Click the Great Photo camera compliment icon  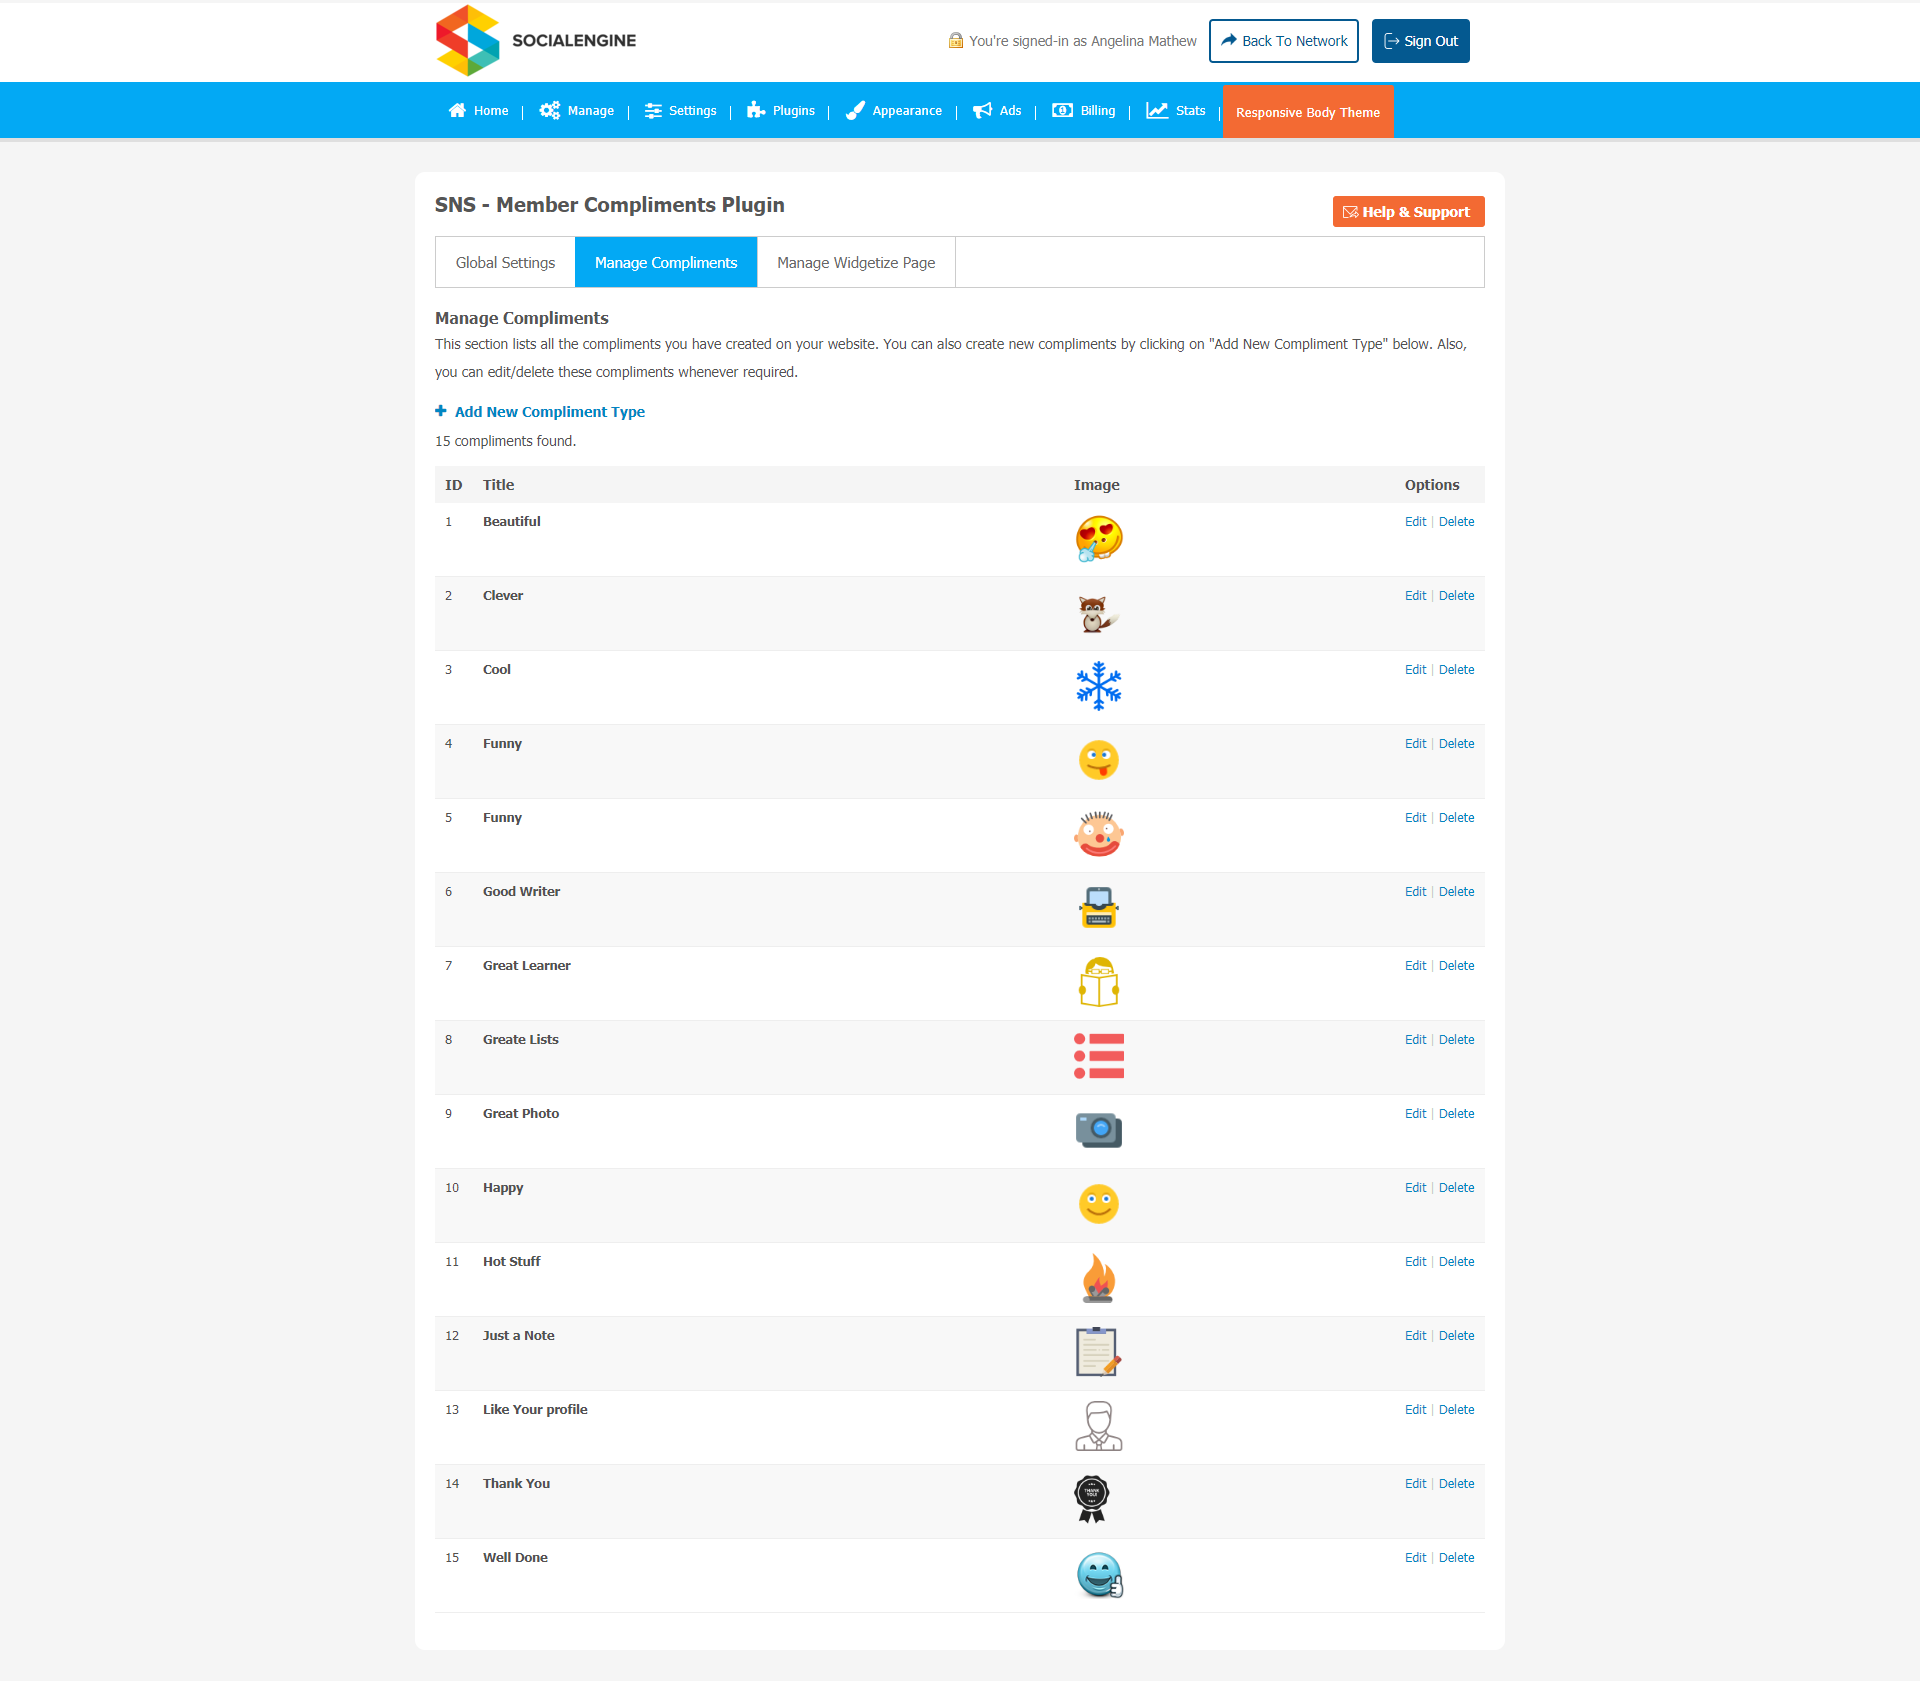pos(1097,1129)
